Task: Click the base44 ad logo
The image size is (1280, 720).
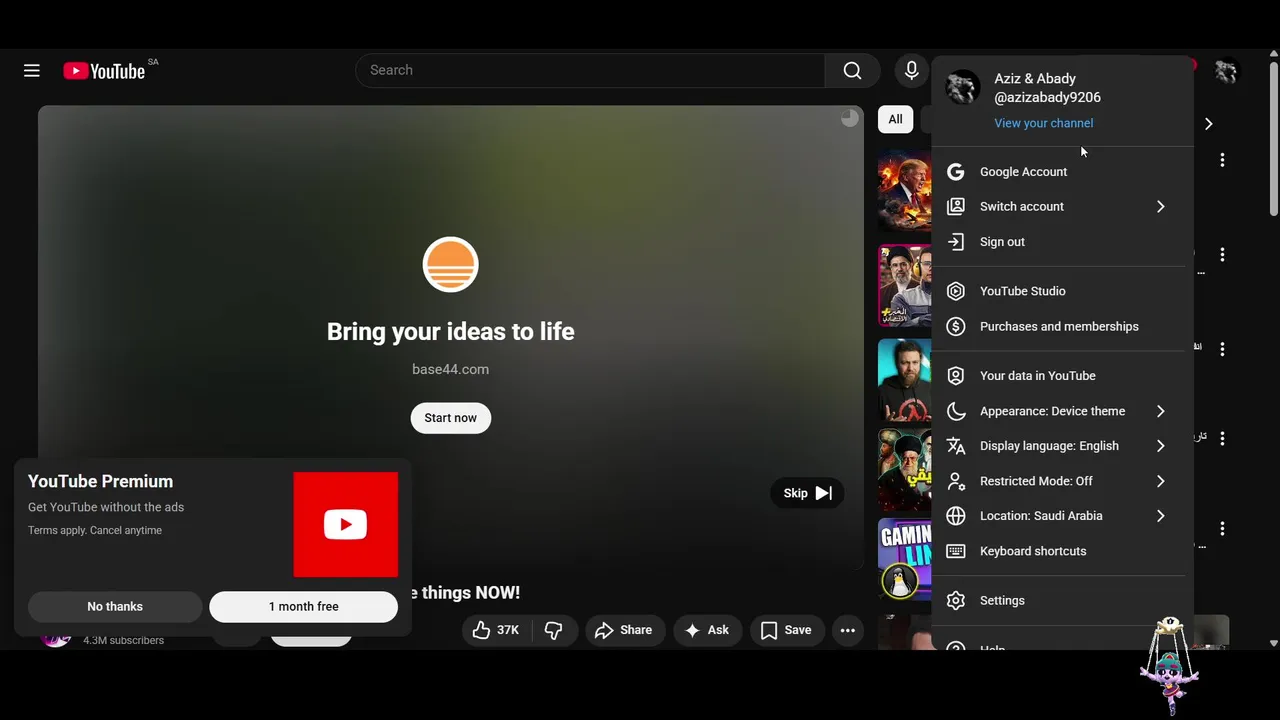Action: point(451,265)
